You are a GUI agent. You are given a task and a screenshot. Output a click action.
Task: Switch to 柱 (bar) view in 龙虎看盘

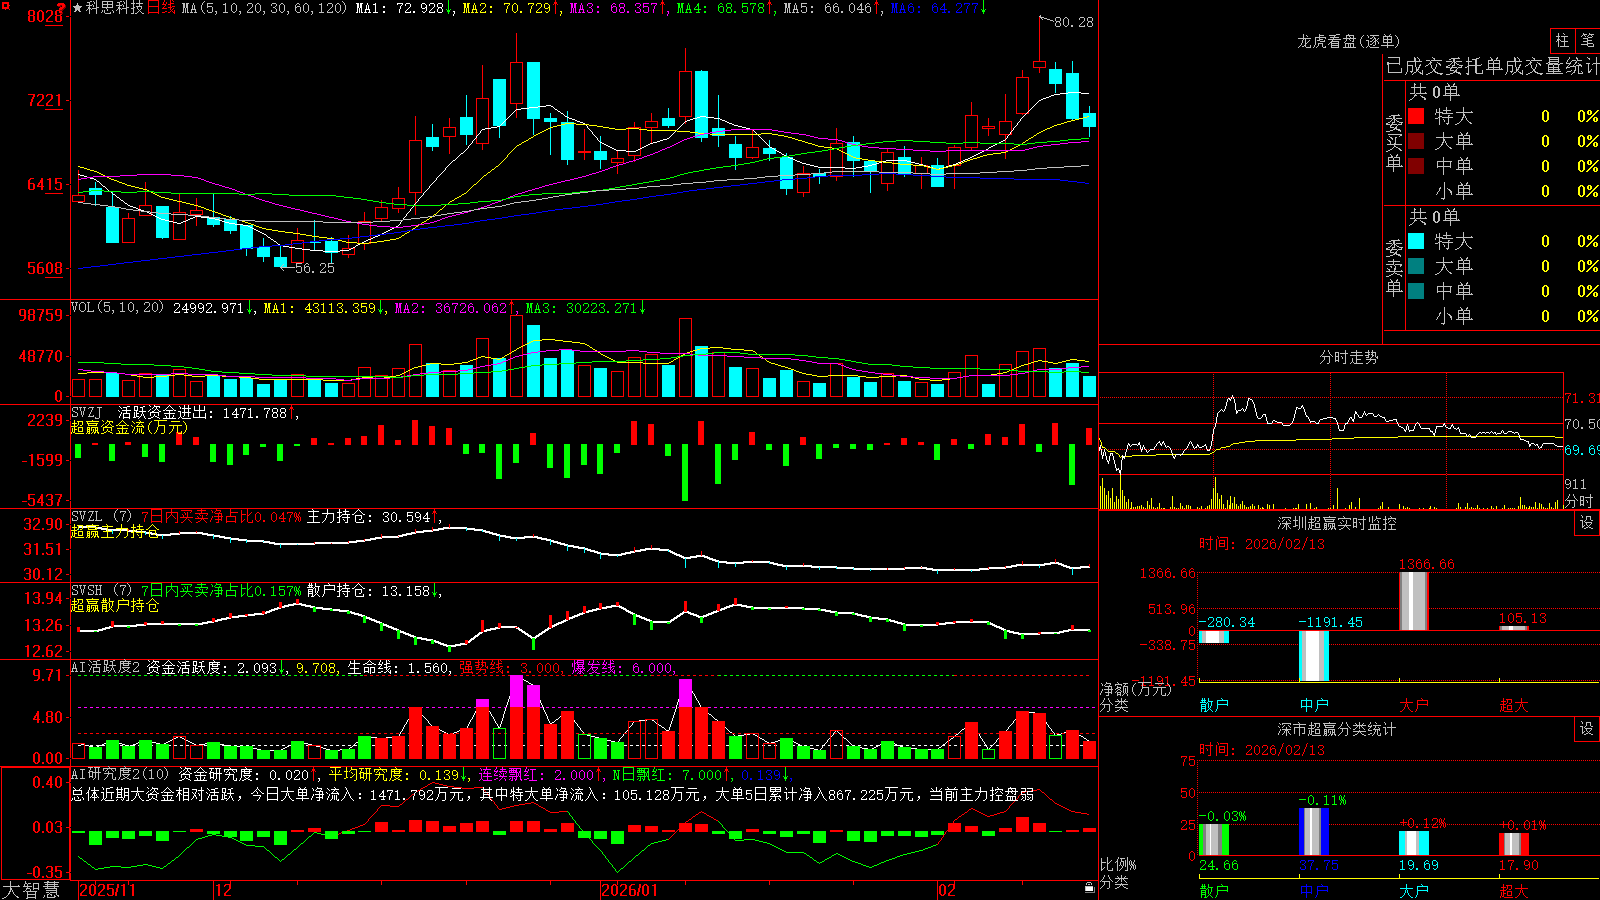click(x=1562, y=40)
